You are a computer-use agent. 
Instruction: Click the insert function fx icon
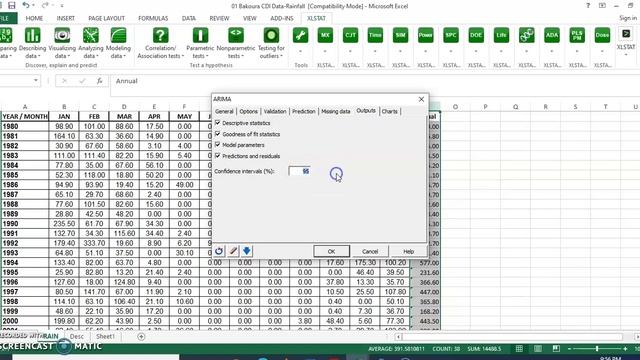99,81
